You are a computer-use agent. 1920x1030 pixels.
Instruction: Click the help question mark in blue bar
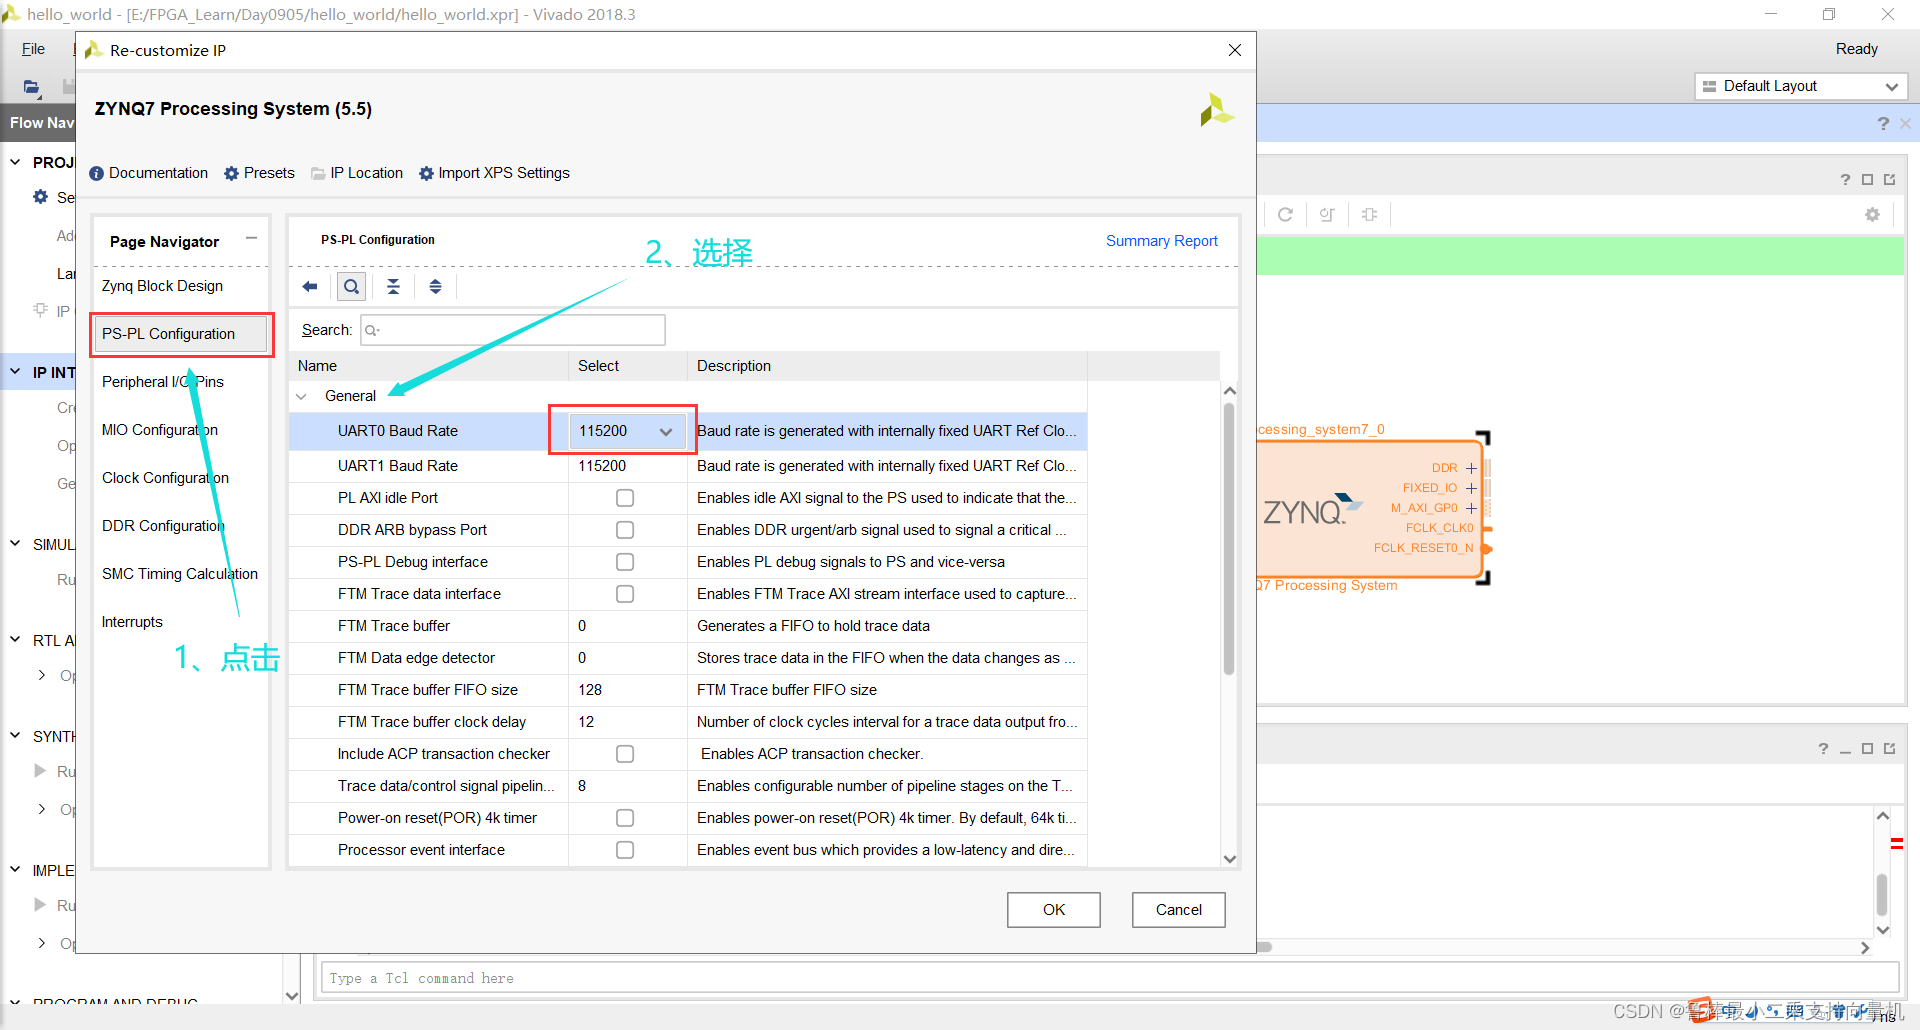click(1883, 123)
